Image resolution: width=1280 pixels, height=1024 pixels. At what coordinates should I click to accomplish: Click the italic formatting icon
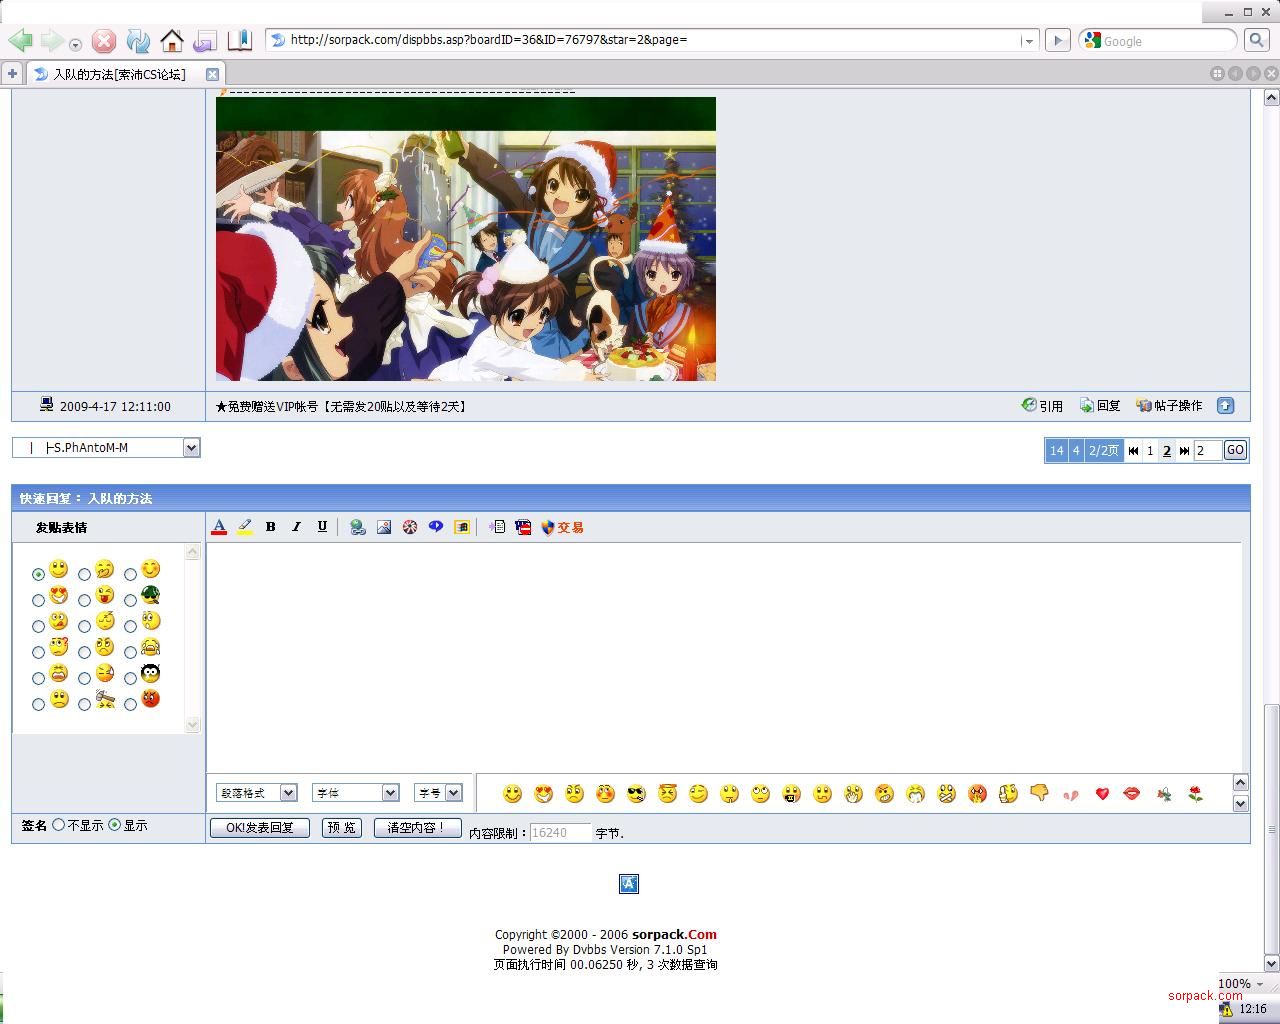click(296, 527)
